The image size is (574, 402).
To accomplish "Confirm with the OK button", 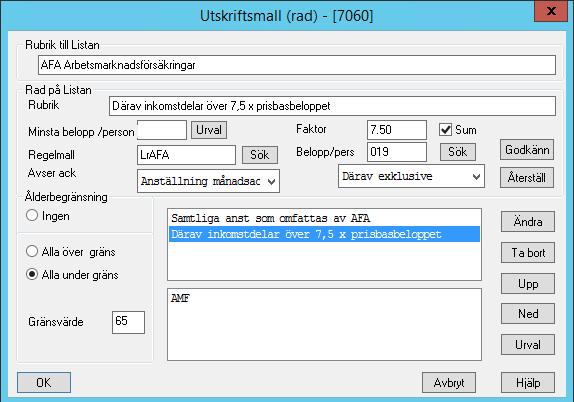I will click(x=44, y=383).
